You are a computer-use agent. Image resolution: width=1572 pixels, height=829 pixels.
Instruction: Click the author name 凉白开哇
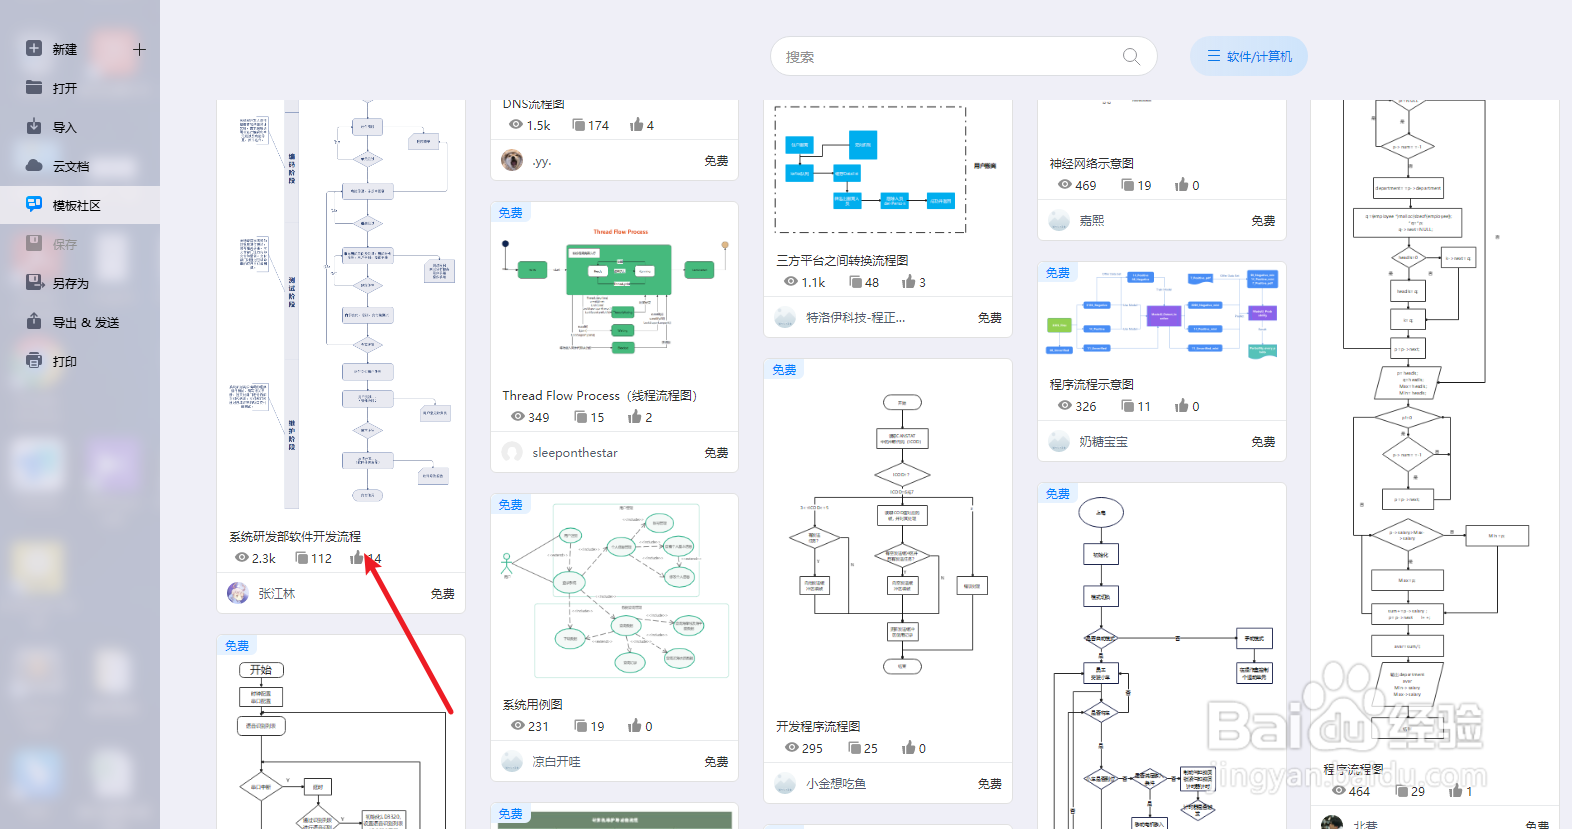(x=556, y=761)
